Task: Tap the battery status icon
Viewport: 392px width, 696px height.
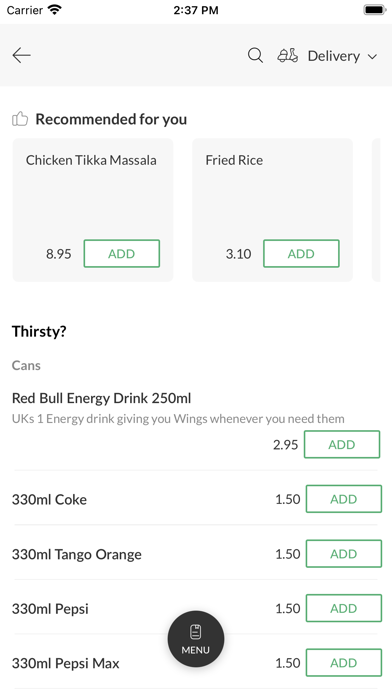Action: (375, 10)
